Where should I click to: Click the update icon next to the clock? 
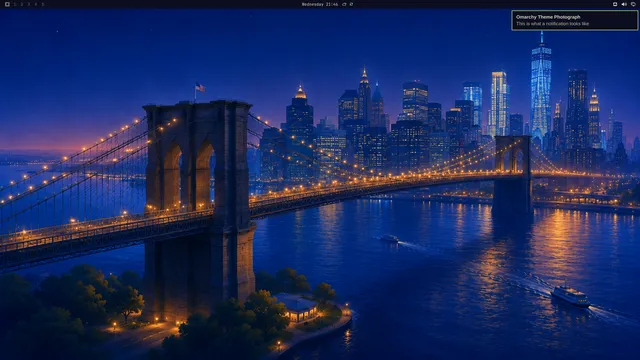pos(344,4)
